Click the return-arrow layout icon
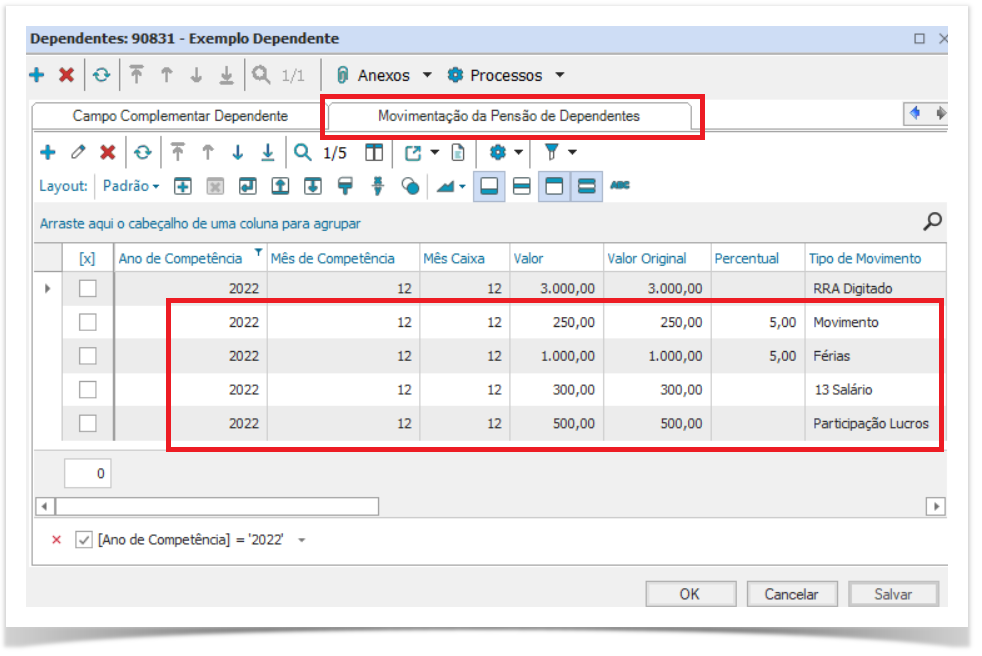This screenshot has width=982, height=656. (247, 186)
